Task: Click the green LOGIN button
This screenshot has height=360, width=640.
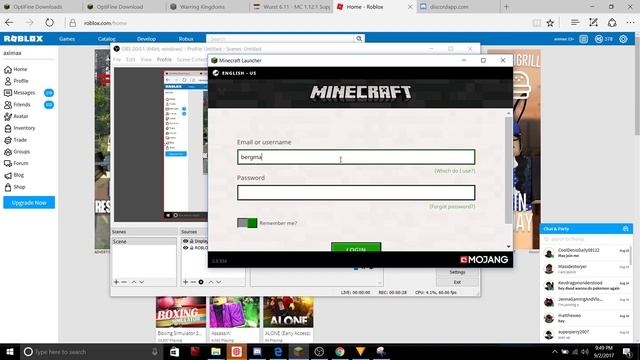Action: click(356, 247)
